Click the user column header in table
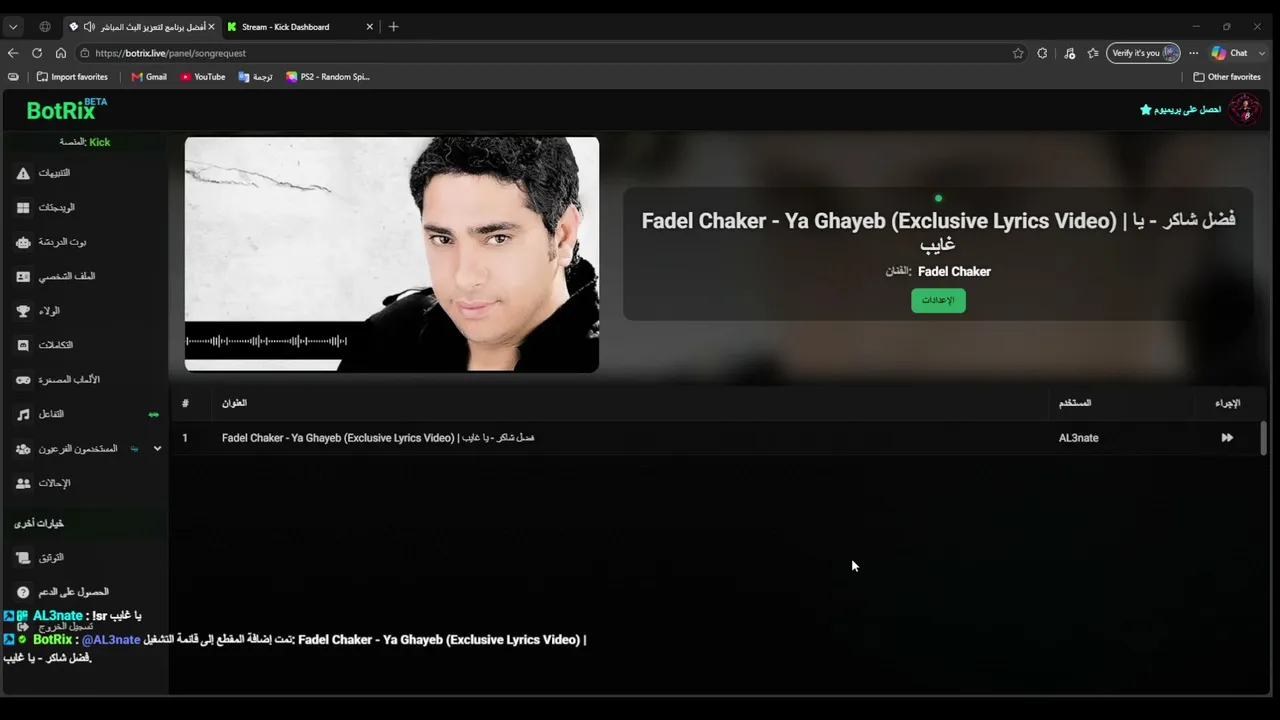 (x=1075, y=403)
